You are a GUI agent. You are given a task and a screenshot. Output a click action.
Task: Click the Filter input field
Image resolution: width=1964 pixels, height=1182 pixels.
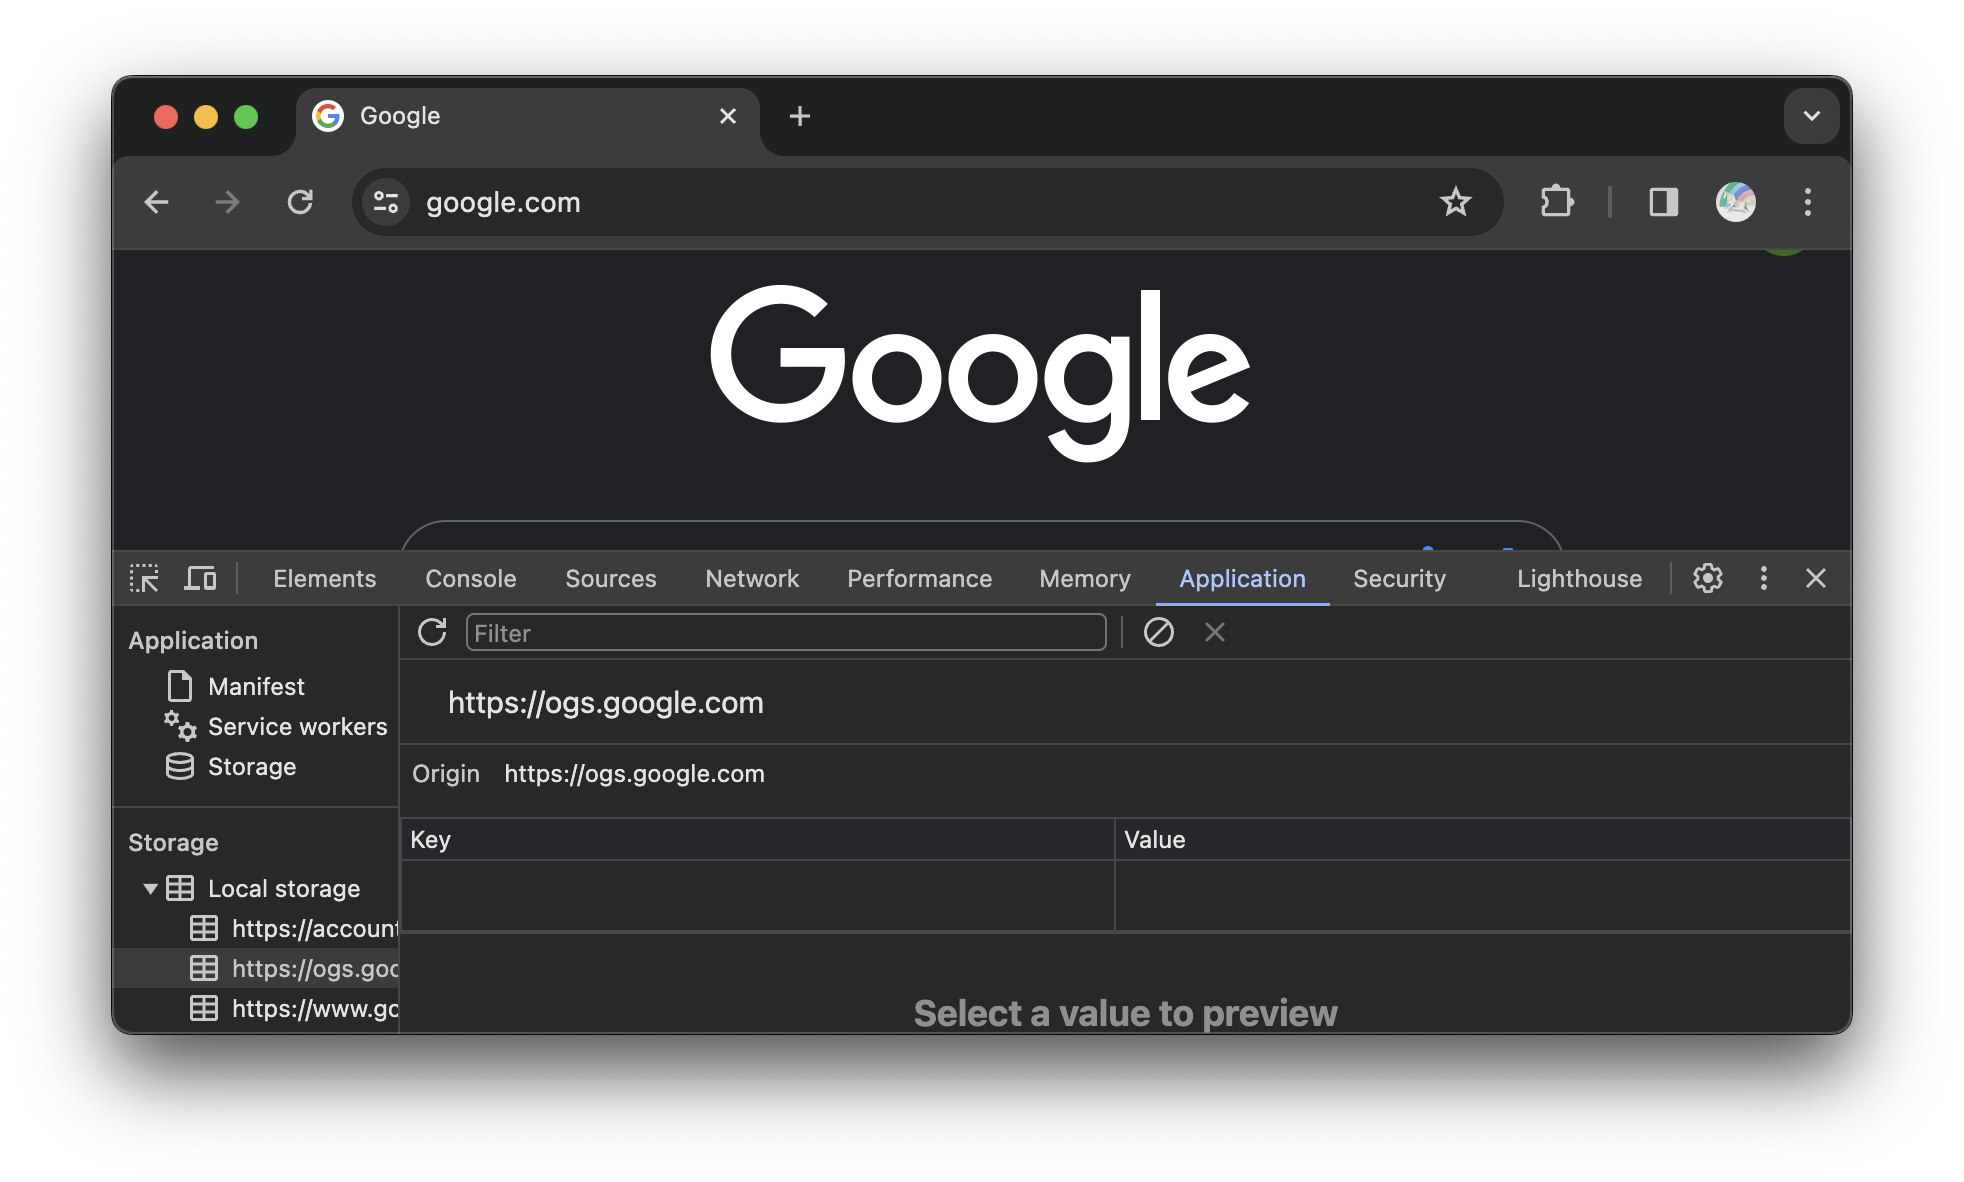(x=786, y=632)
